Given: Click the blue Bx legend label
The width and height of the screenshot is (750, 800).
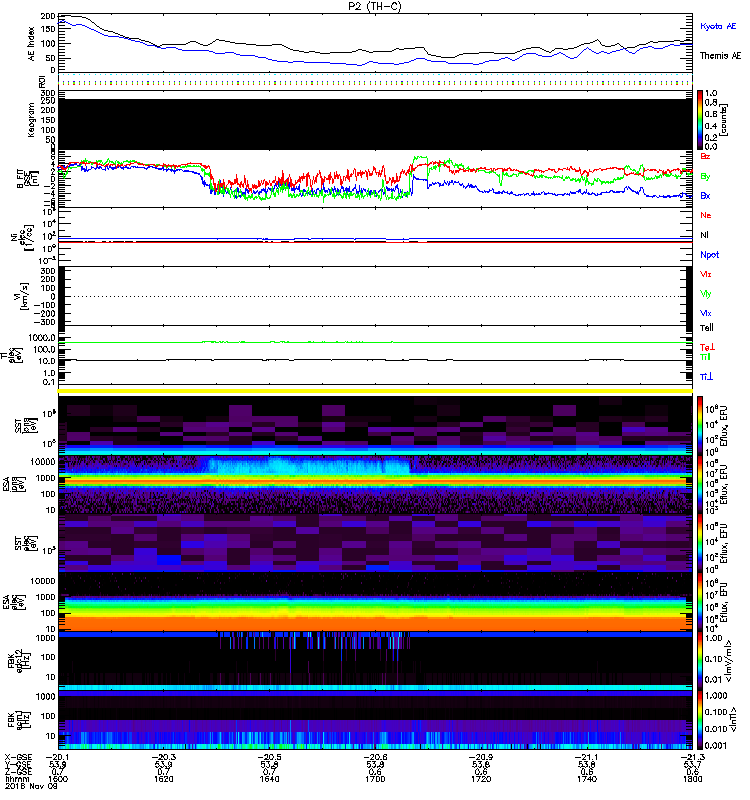Looking at the screenshot, I should pyautogui.click(x=705, y=195).
